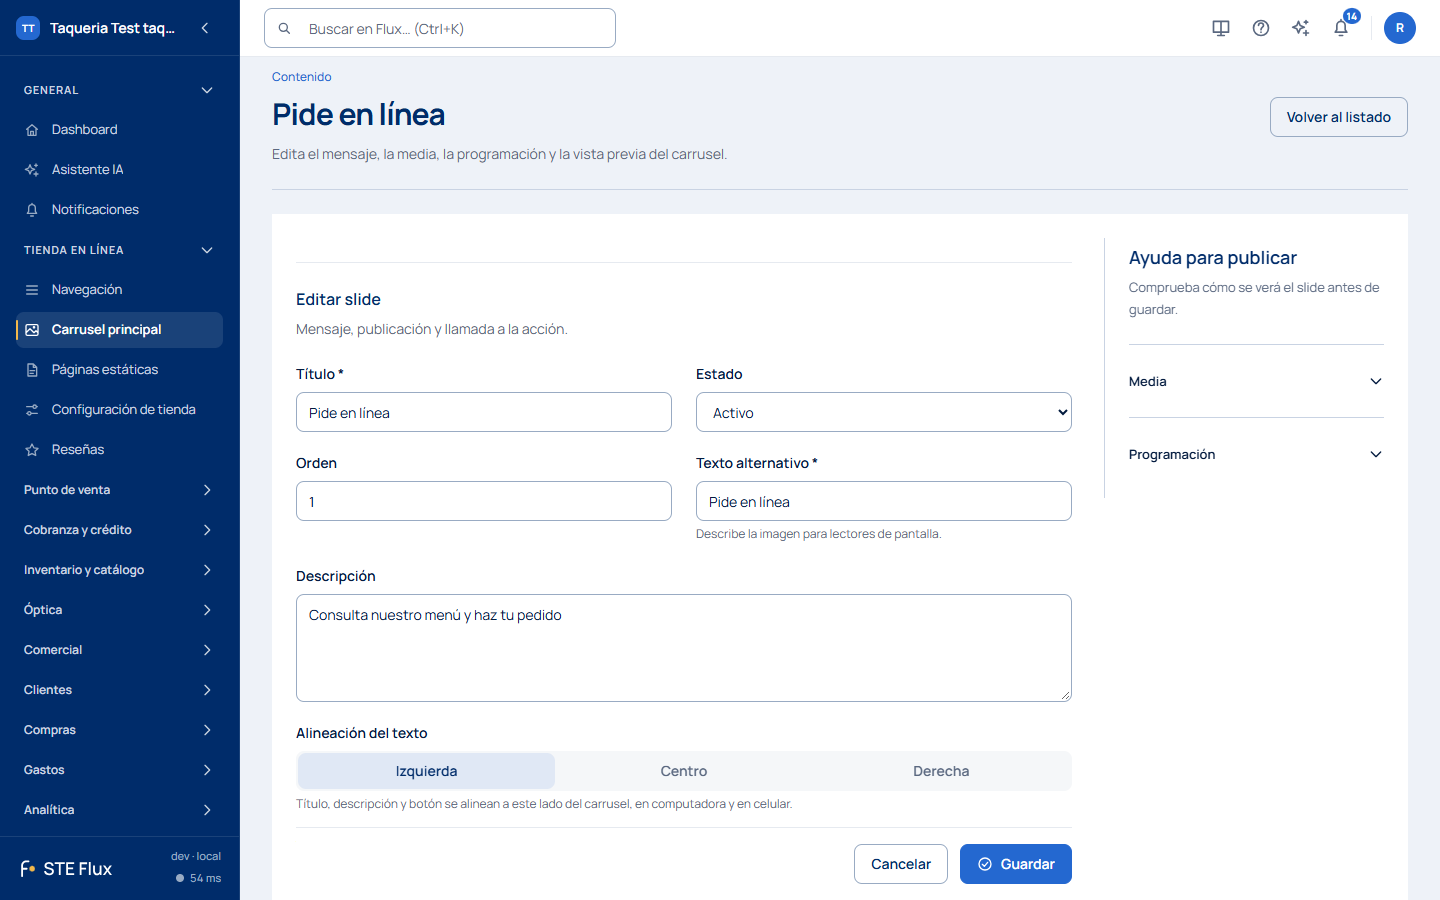The width and height of the screenshot is (1440, 900).
Task: Click the Cancelar button
Action: click(x=901, y=864)
